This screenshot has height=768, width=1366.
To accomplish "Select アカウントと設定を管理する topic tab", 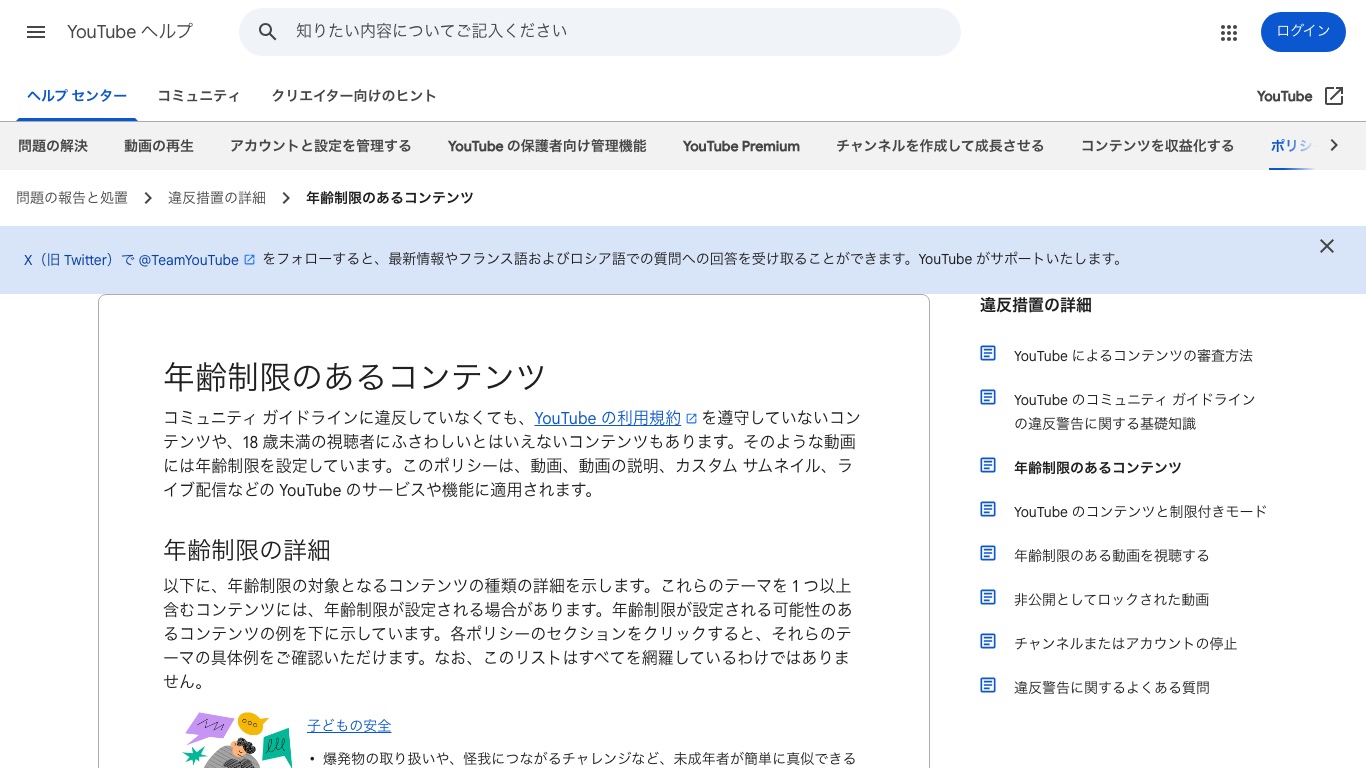I will tap(321, 146).
